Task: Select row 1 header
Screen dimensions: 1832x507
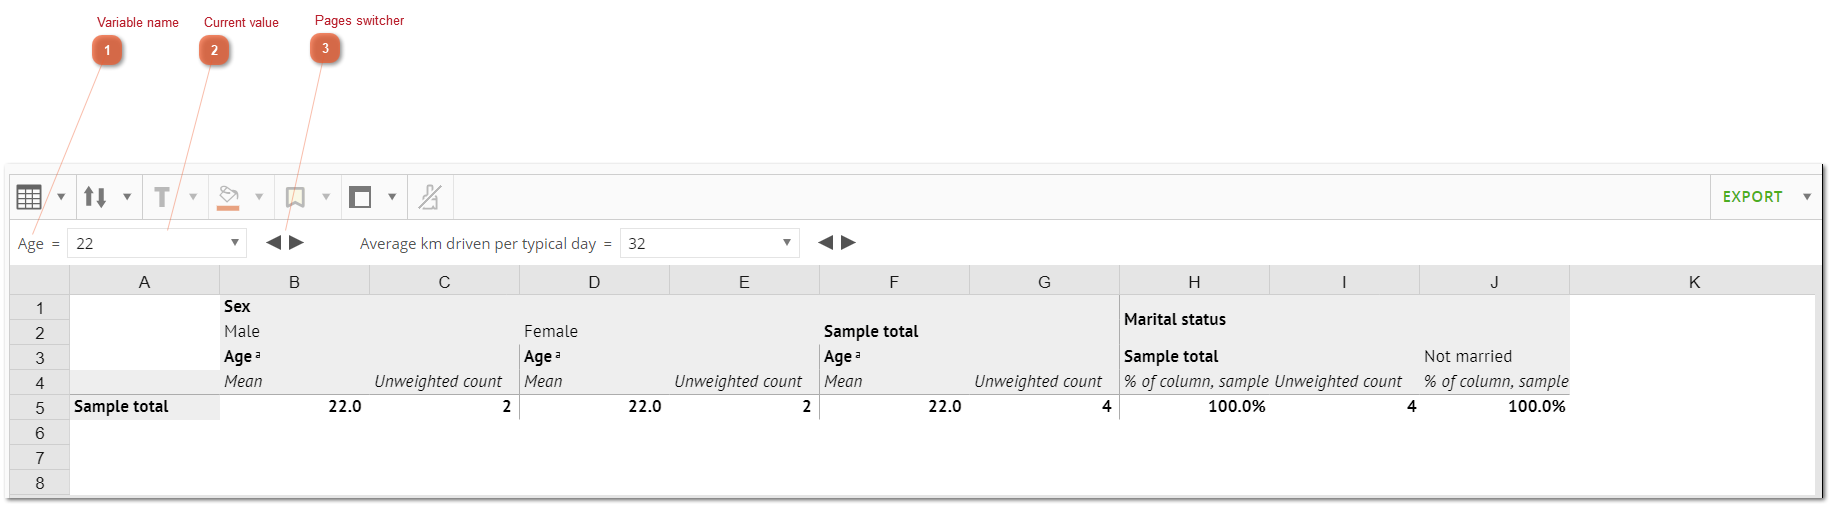Action: click(x=40, y=308)
